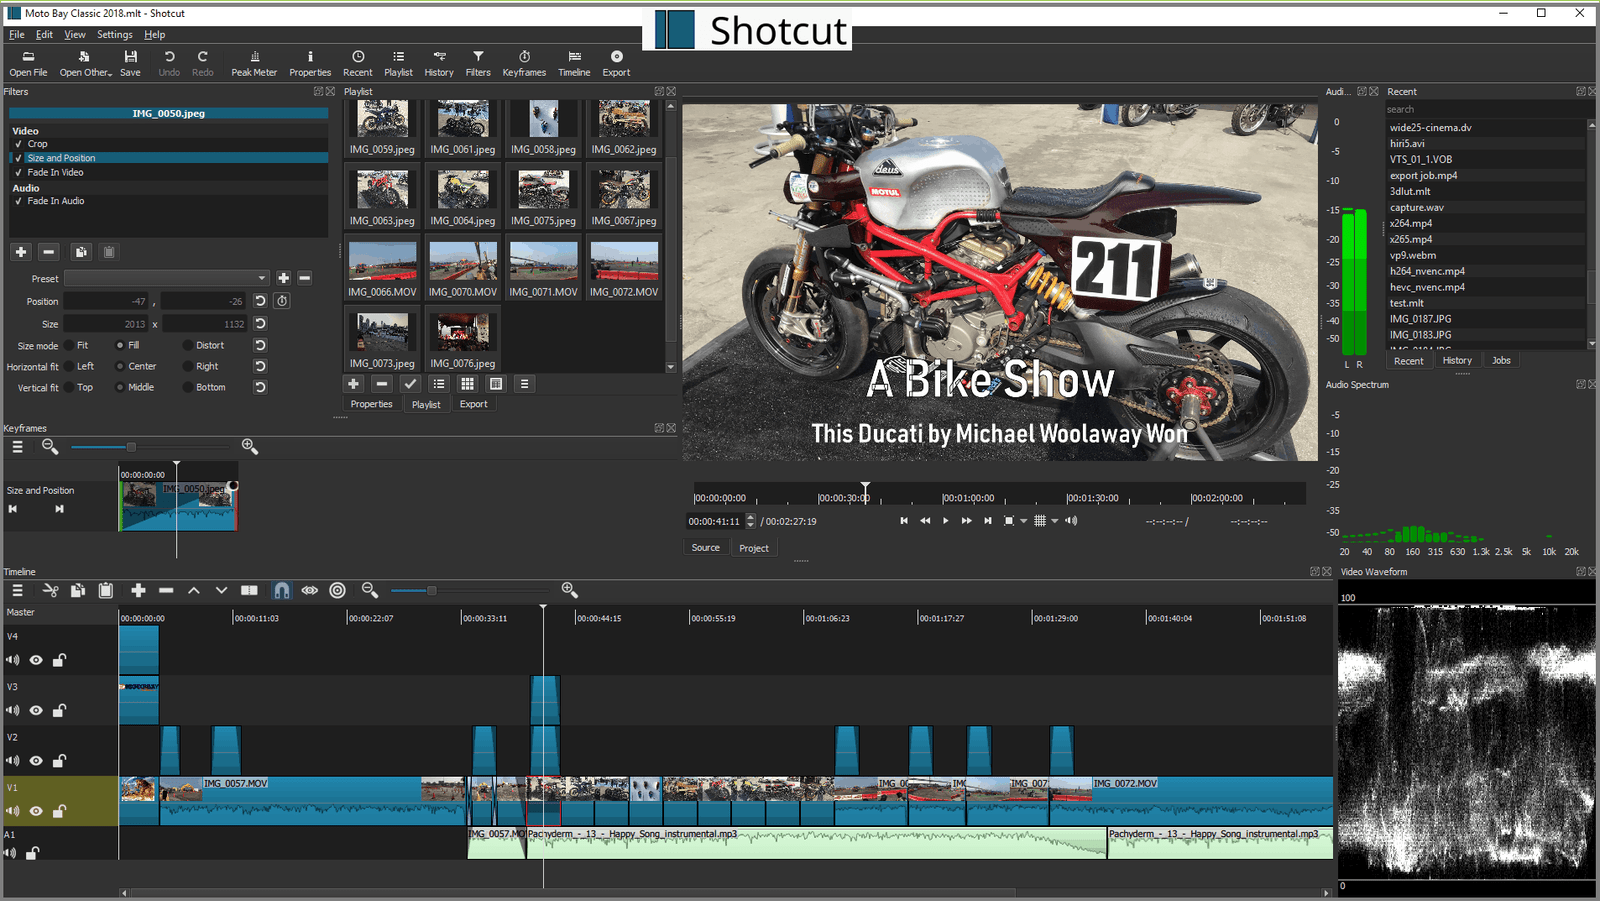Viewport: 1600px width, 901px height.
Task: Open the File menu
Action: 17,34
